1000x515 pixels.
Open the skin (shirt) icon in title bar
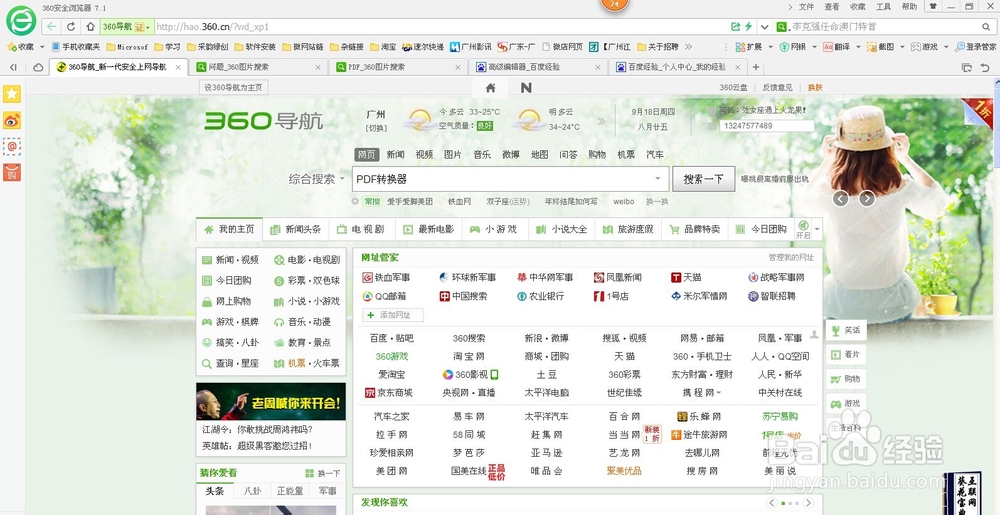(x=933, y=6)
